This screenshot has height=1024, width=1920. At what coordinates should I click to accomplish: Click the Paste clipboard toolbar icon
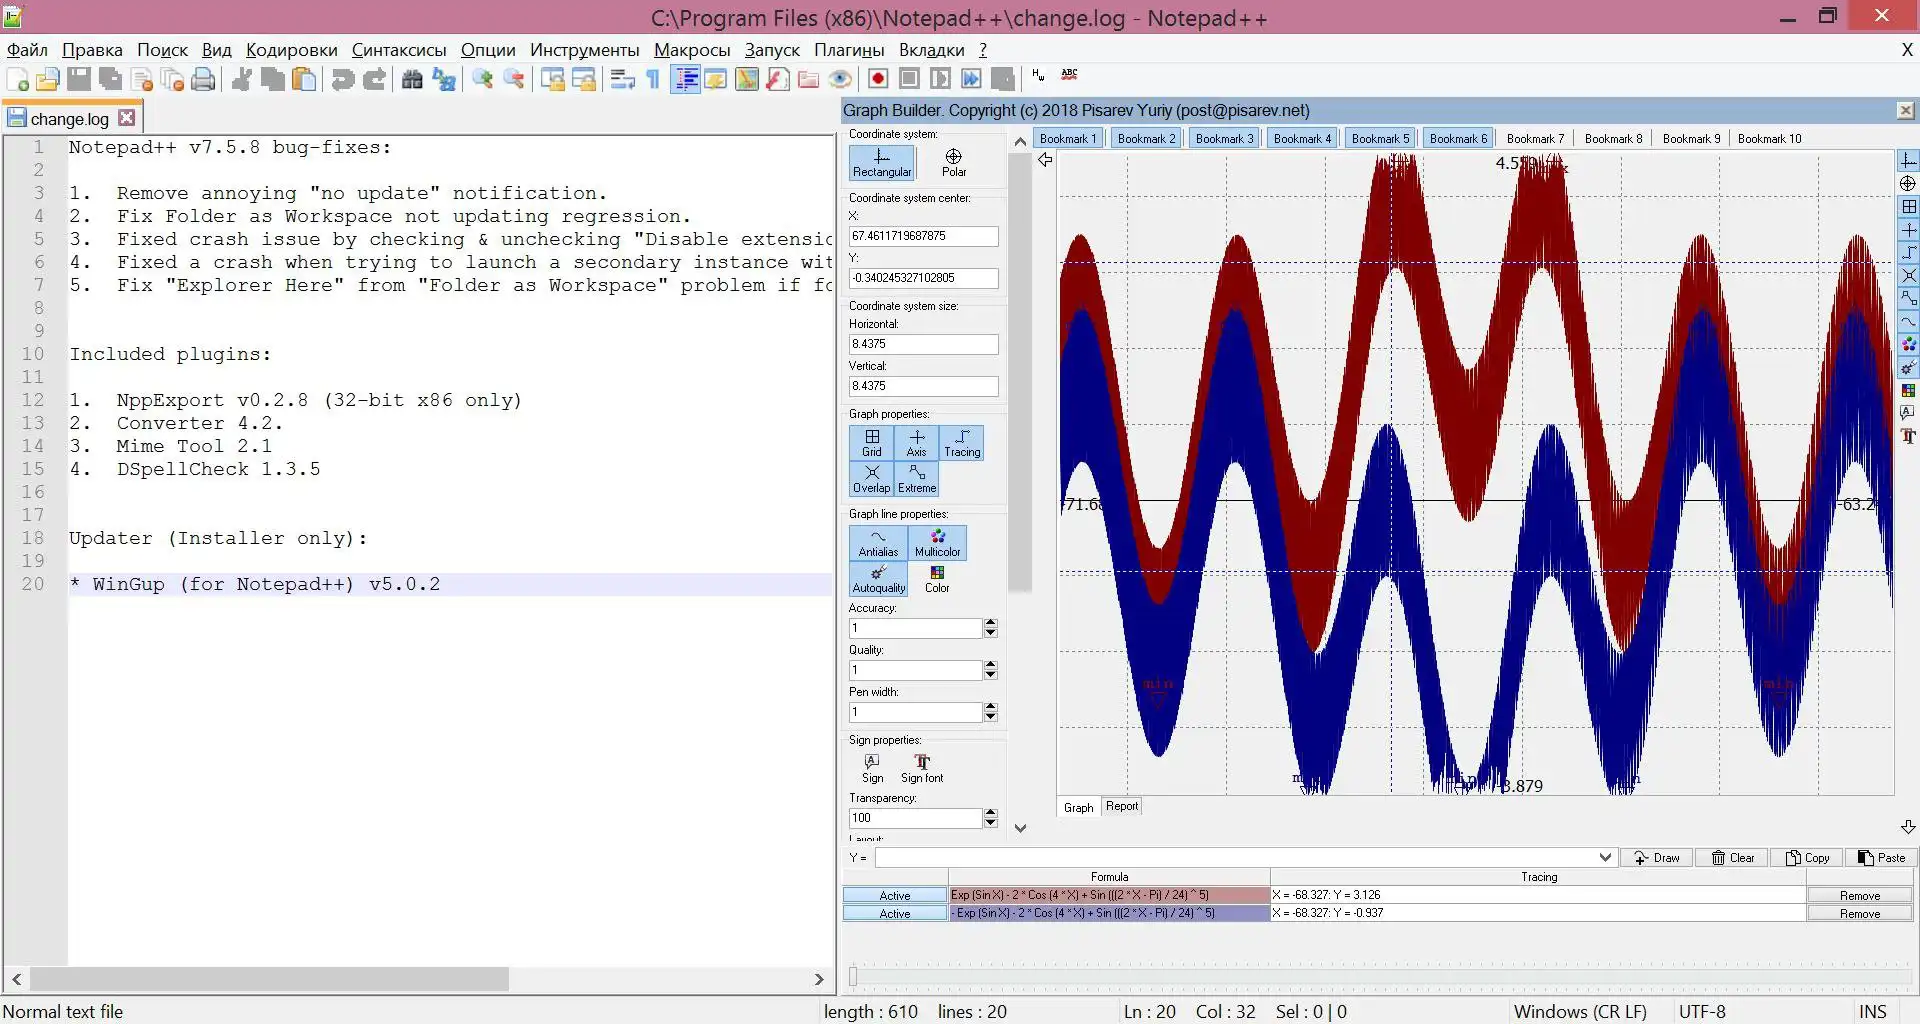point(304,80)
